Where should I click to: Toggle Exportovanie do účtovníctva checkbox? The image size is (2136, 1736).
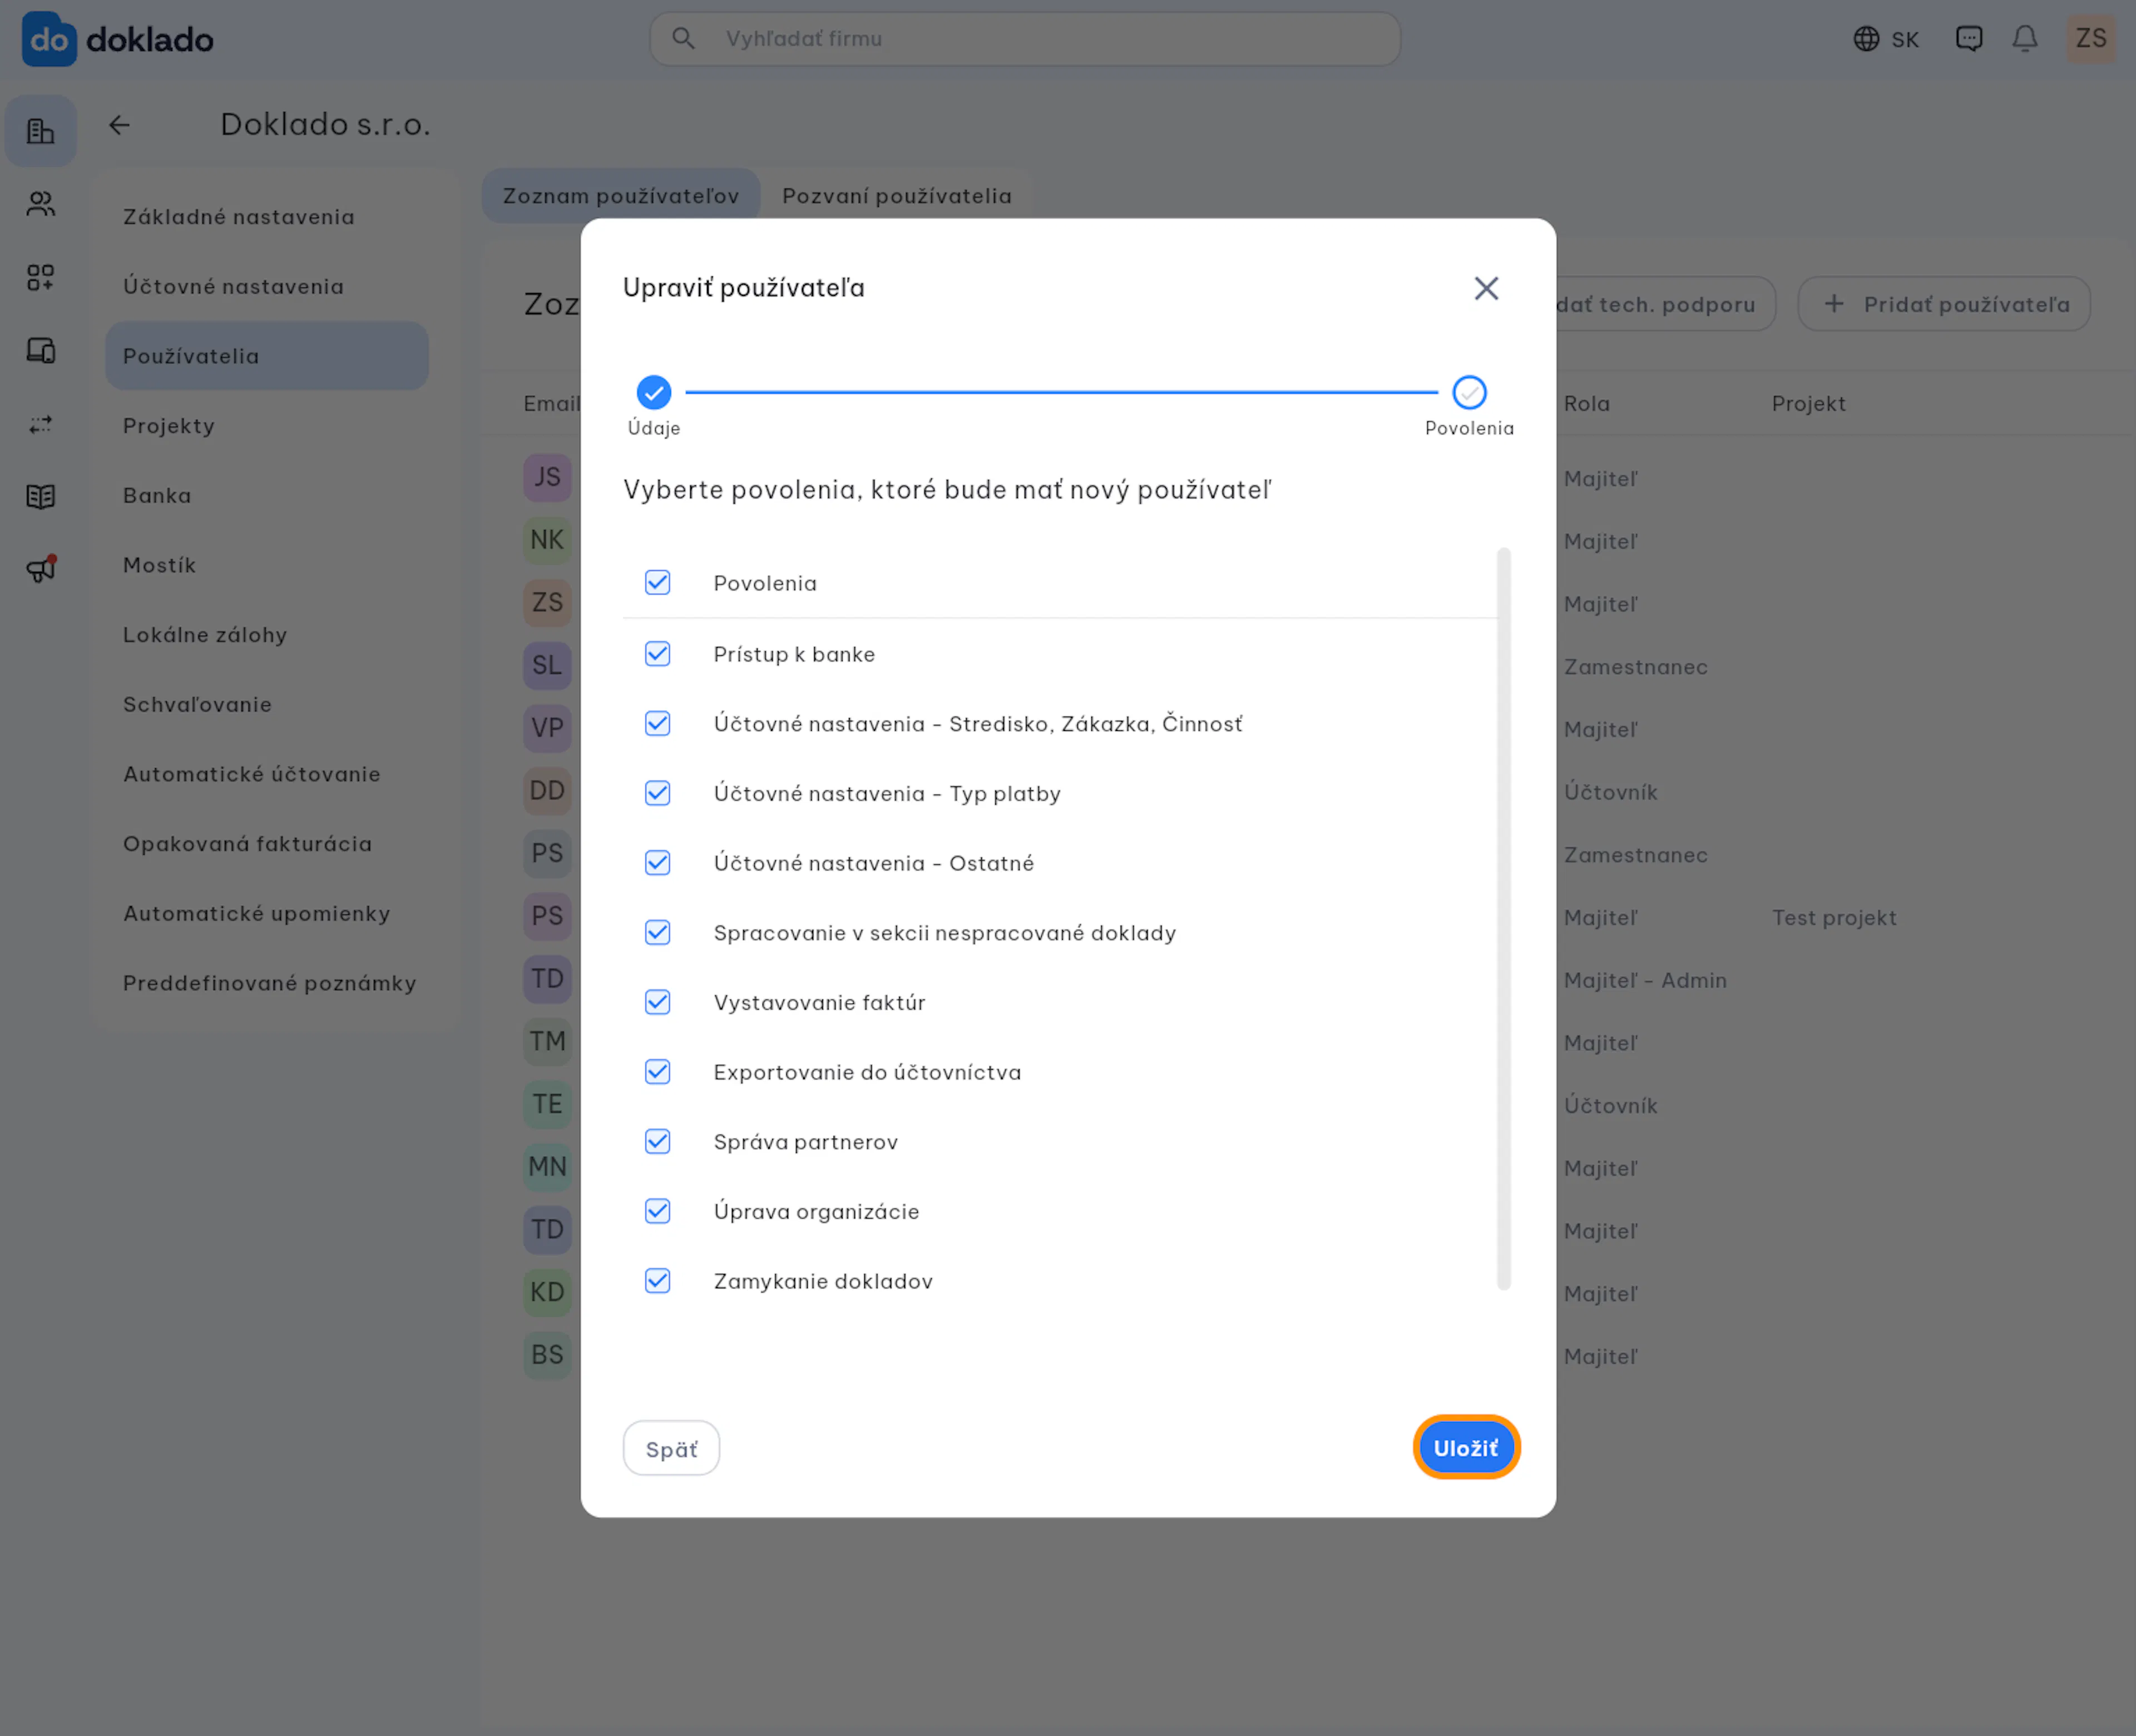click(657, 1072)
